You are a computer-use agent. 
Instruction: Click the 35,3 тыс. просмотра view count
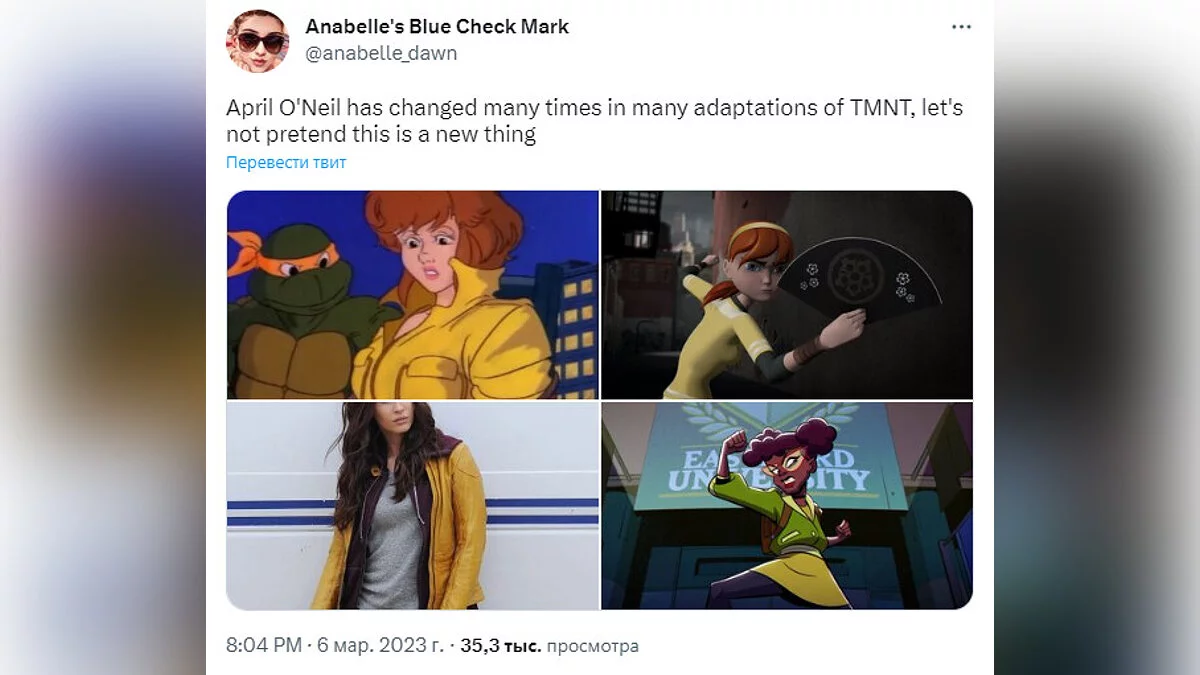(x=549, y=646)
